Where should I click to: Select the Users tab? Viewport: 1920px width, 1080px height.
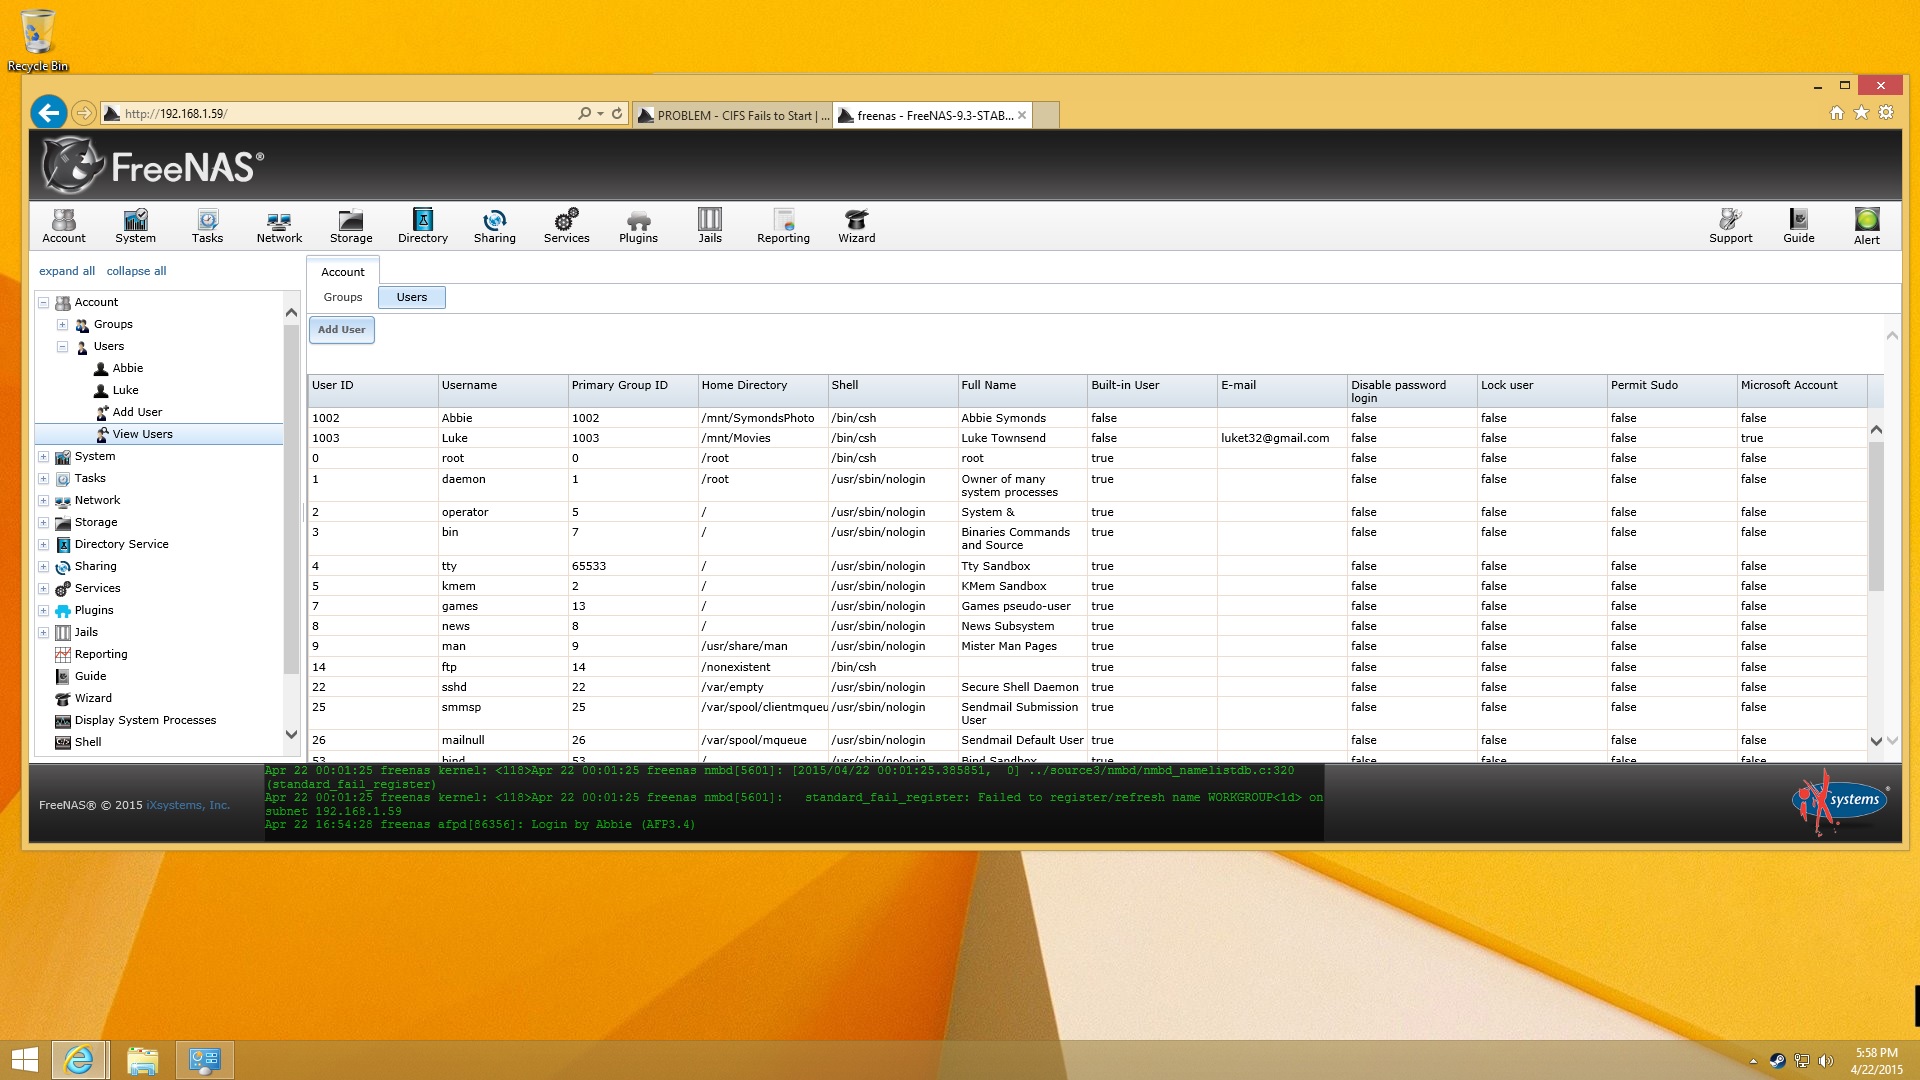[411, 297]
